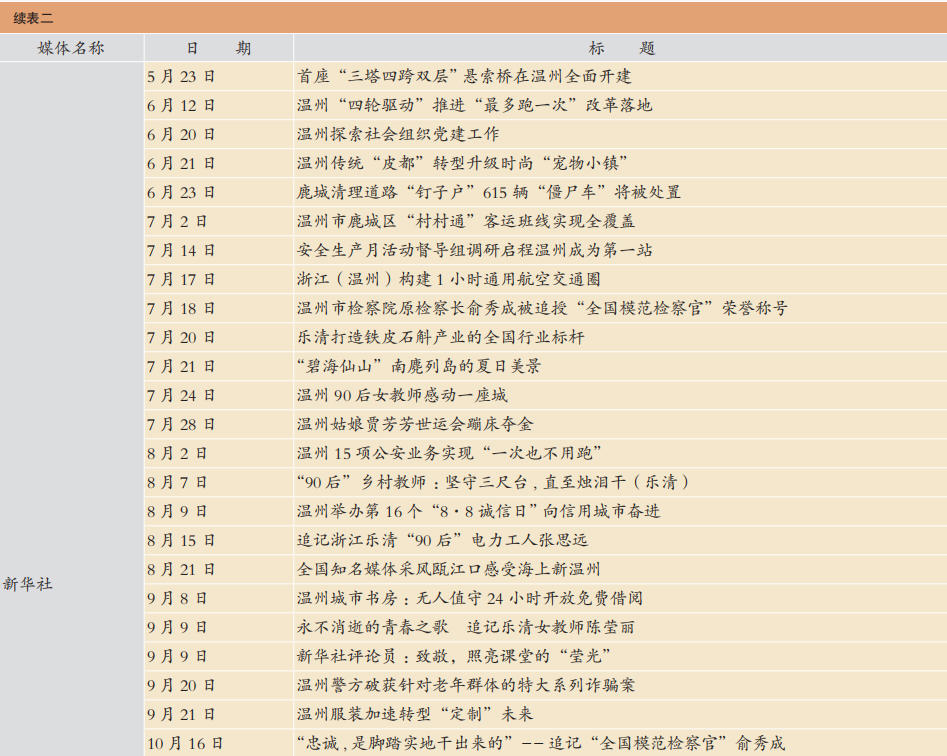The height and width of the screenshot is (756, 947).
Task: Click the date cell "7月17日"
Action: [181, 280]
